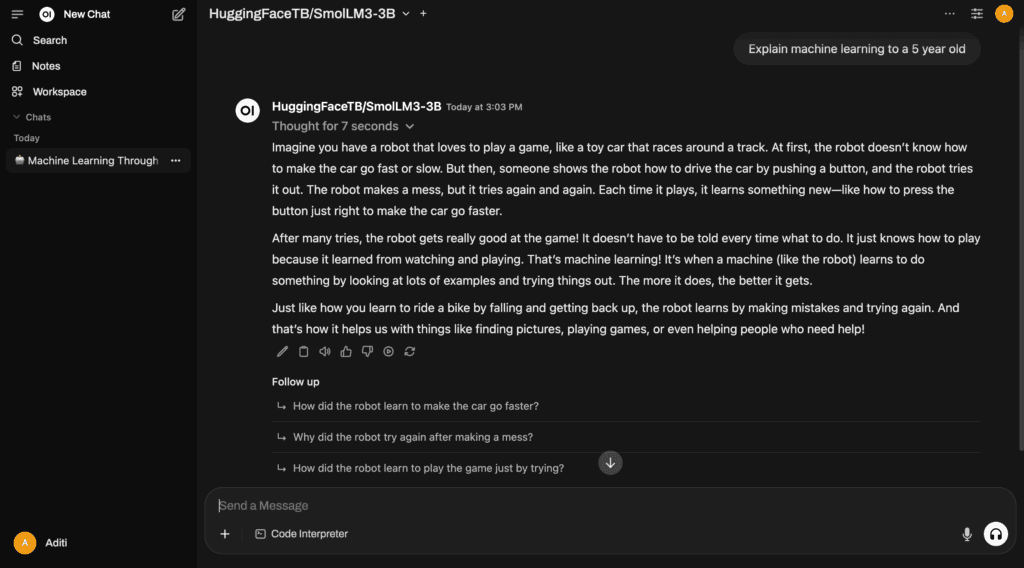Collapse the Chats section in sidebar
Screen dimensions: 1024x568
pyautogui.click(x=31, y=117)
